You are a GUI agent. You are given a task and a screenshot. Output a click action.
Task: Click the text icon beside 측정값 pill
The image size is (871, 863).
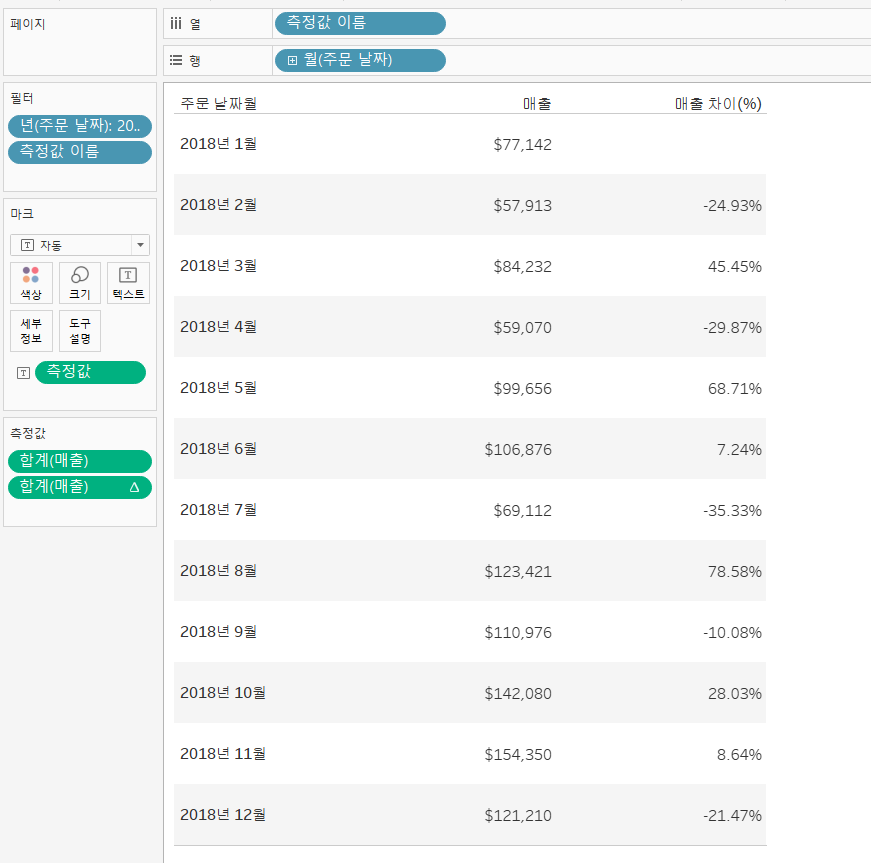pyautogui.click(x=23, y=373)
